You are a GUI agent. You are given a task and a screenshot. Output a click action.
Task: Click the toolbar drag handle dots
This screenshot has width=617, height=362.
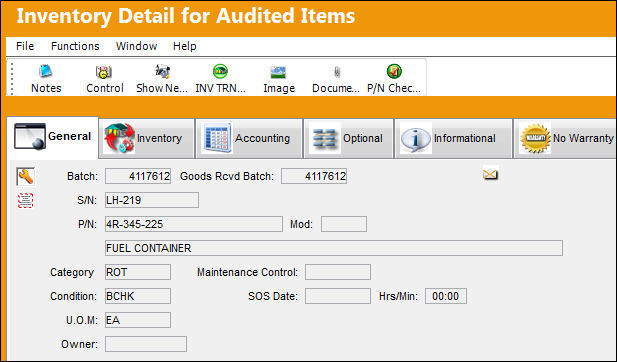point(12,78)
